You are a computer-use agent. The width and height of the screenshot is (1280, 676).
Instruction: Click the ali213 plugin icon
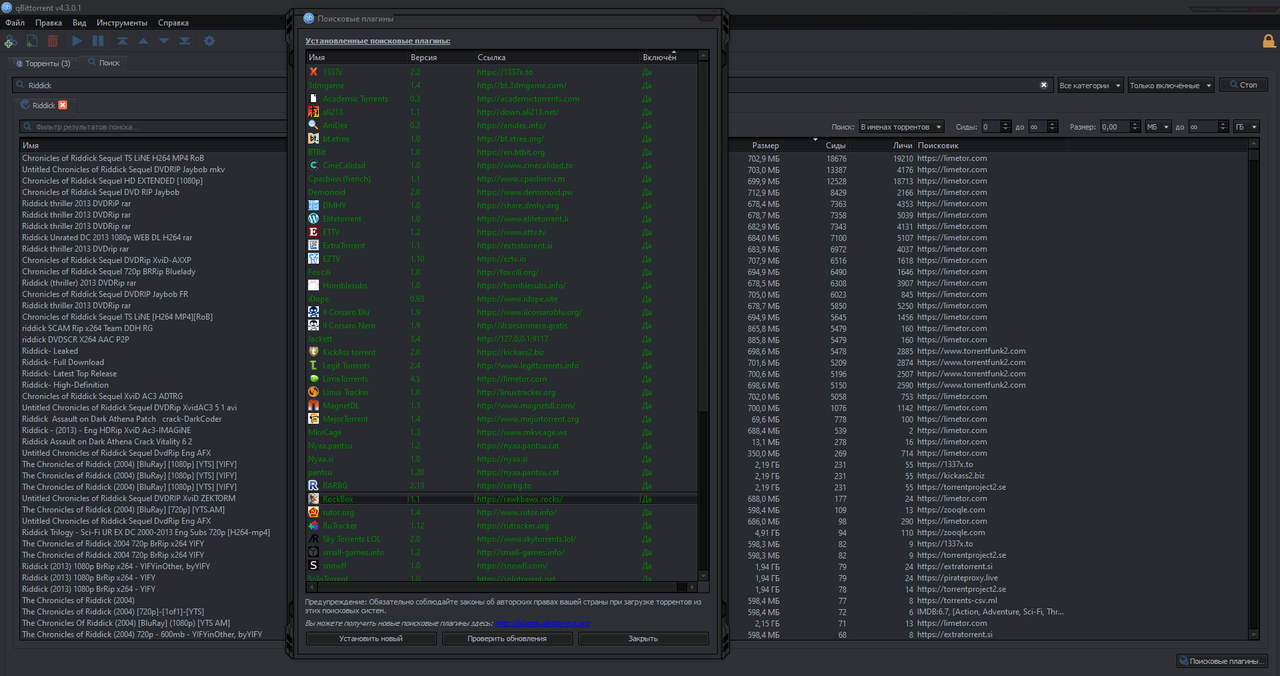(314, 112)
